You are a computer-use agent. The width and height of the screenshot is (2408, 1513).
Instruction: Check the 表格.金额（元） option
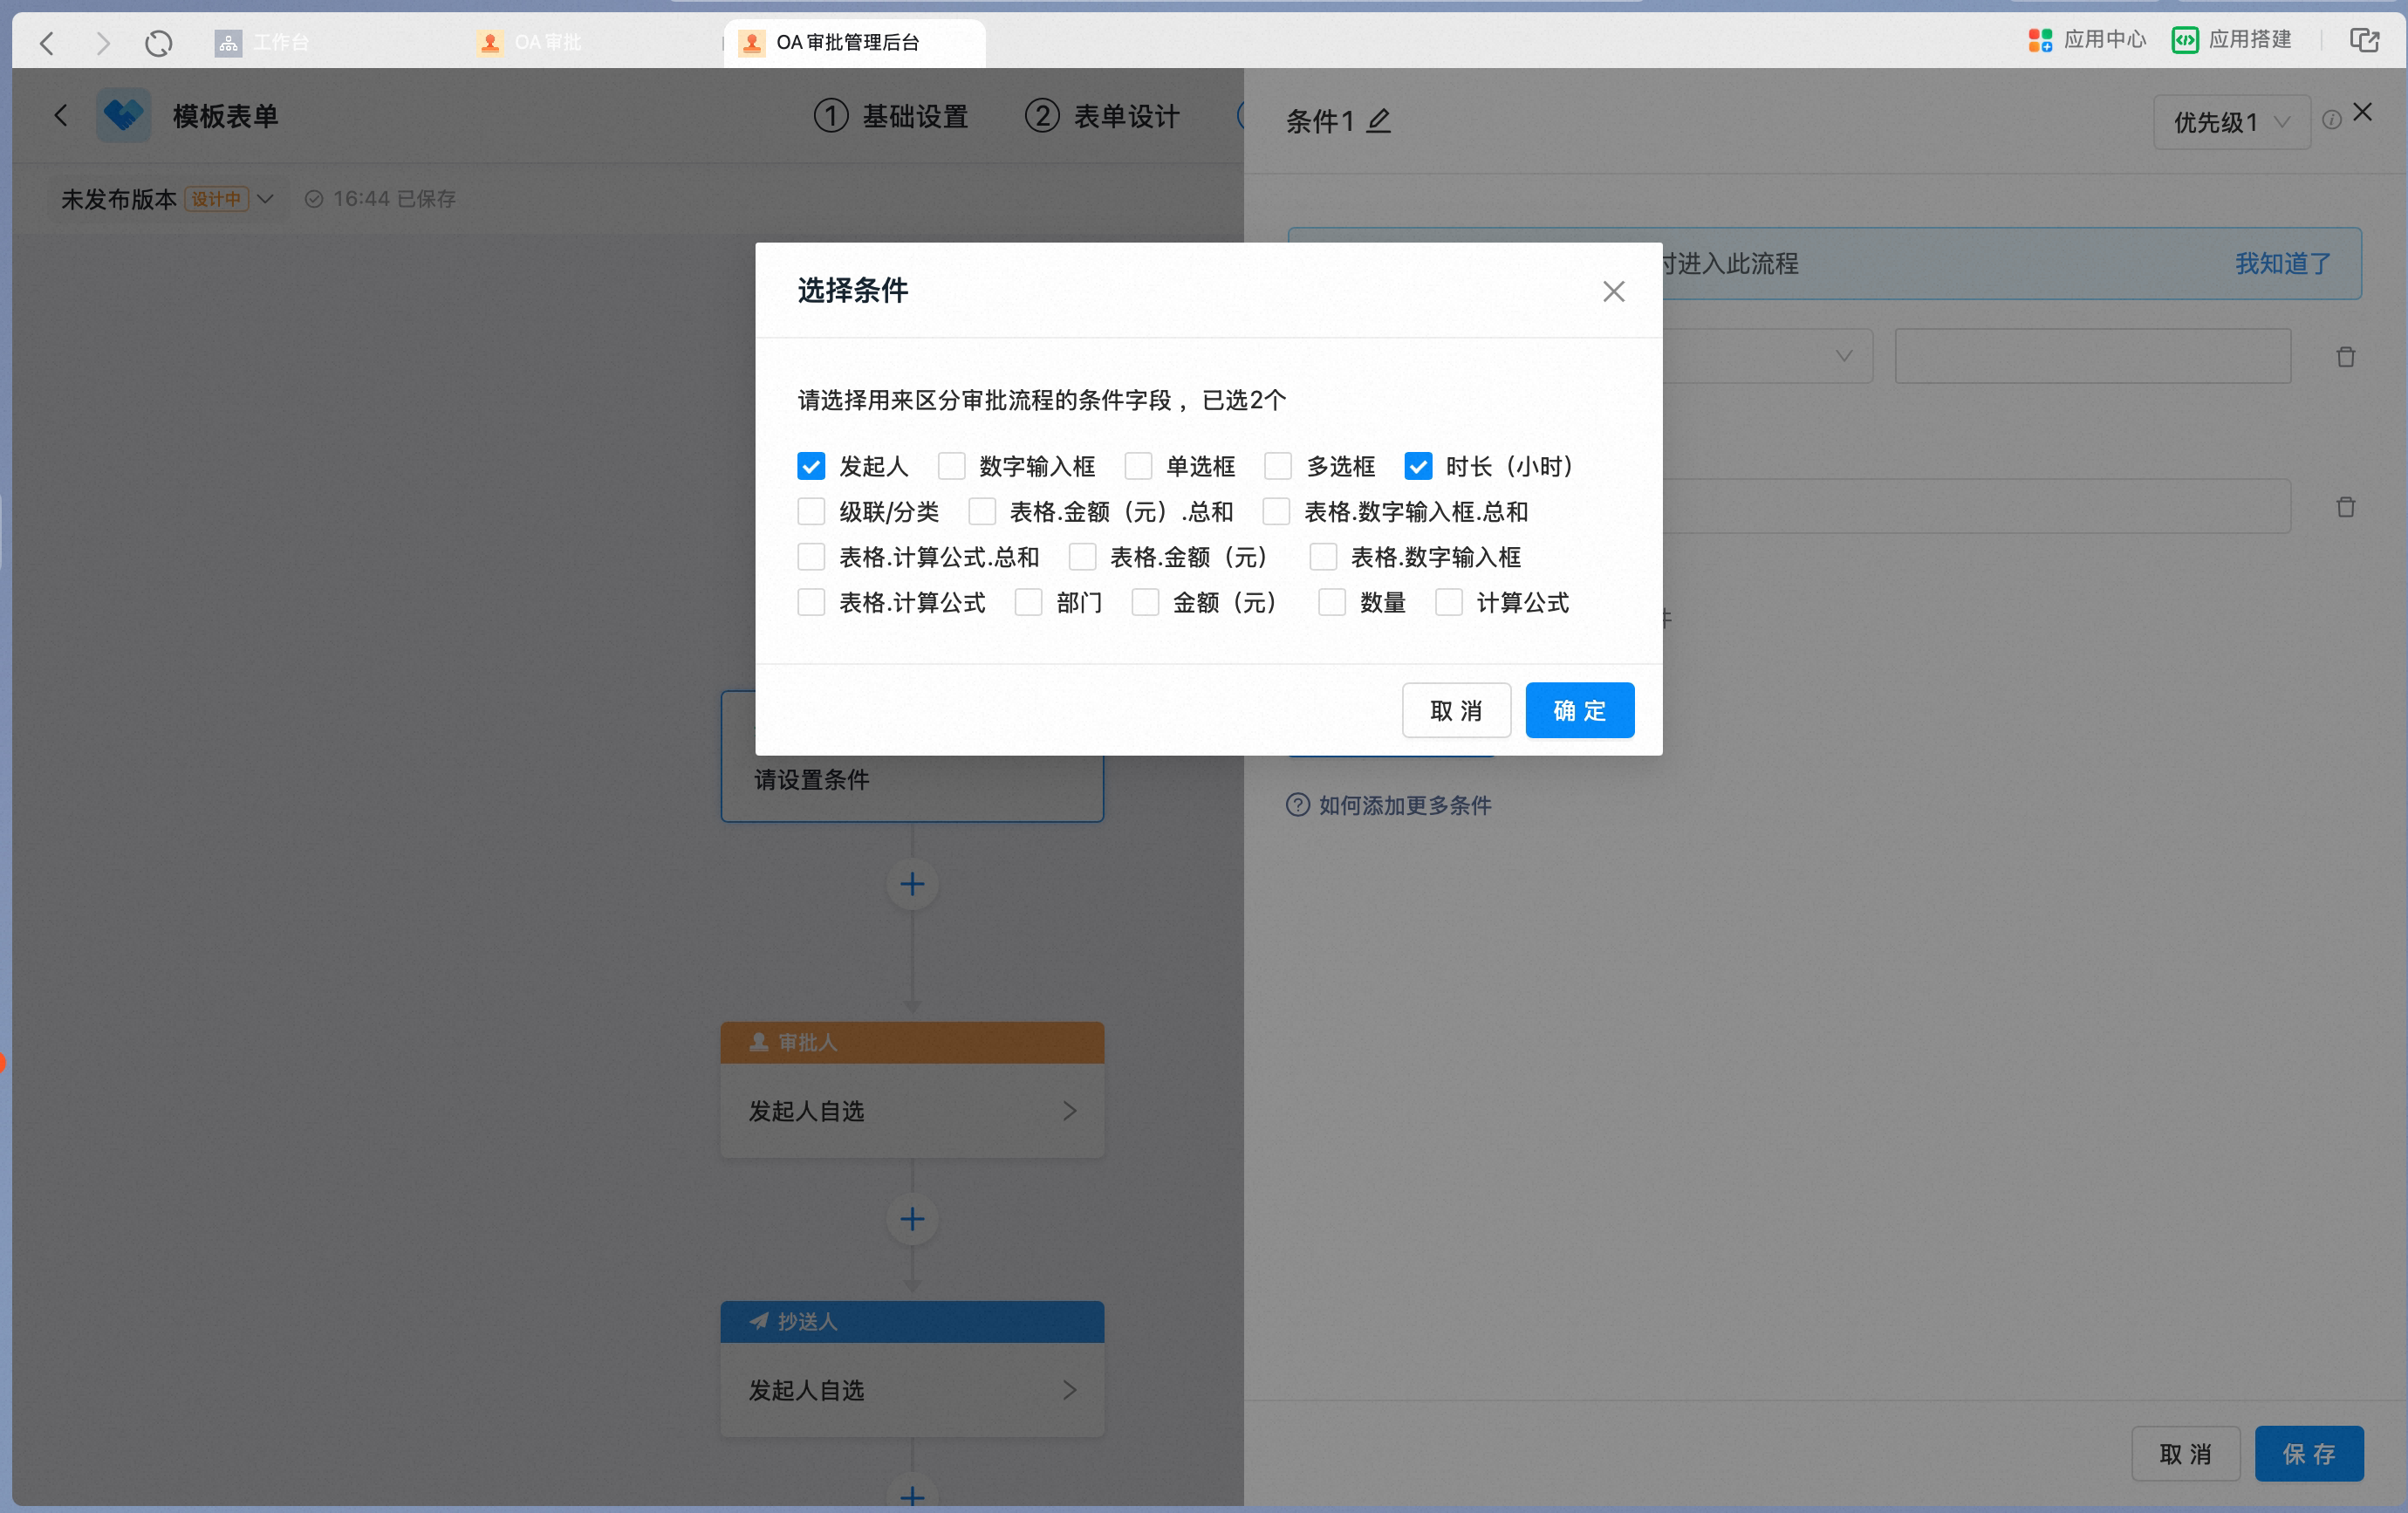1082,557
